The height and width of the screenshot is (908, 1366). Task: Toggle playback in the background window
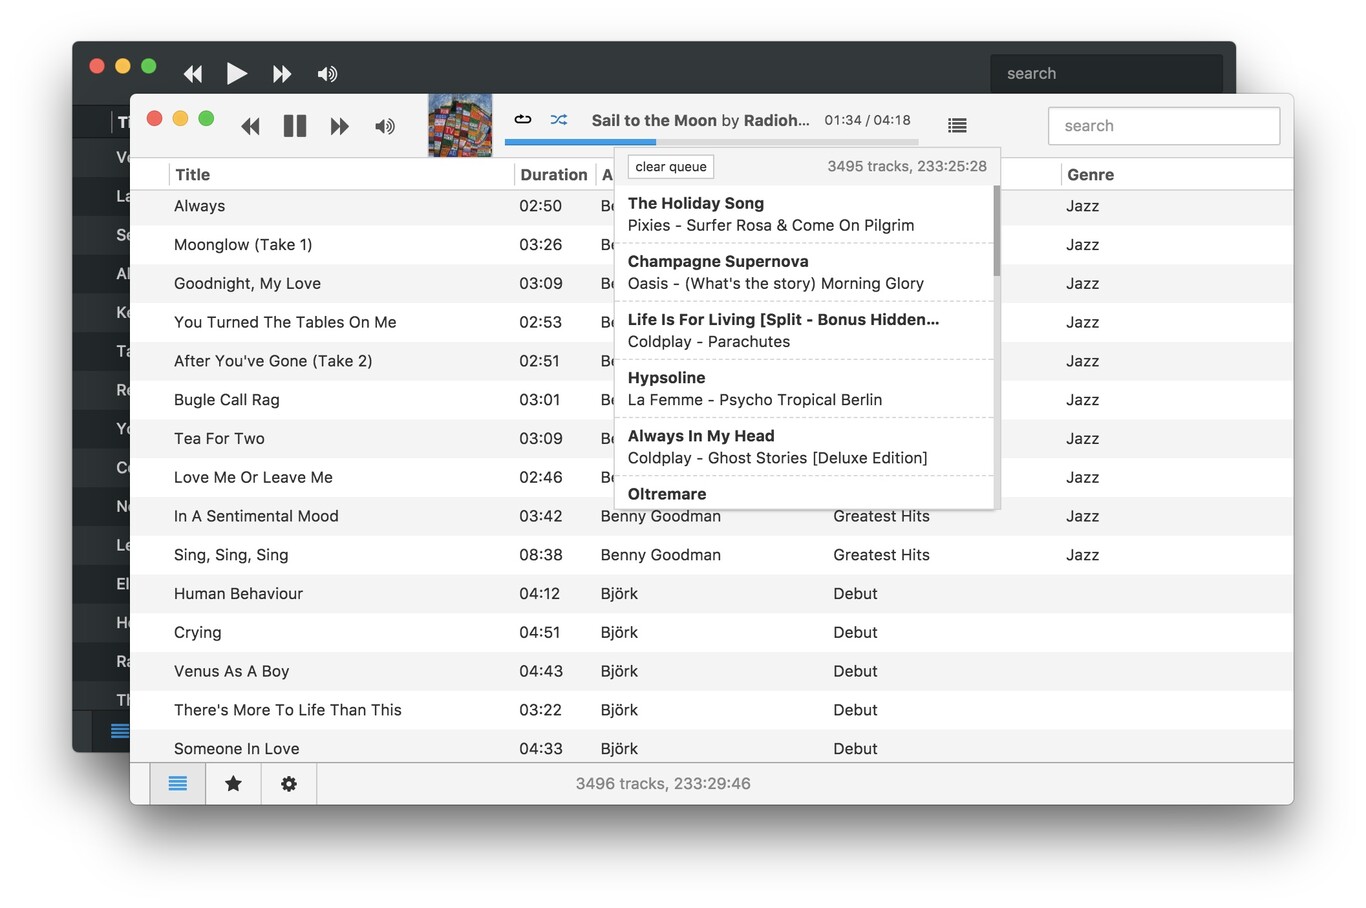237,73
